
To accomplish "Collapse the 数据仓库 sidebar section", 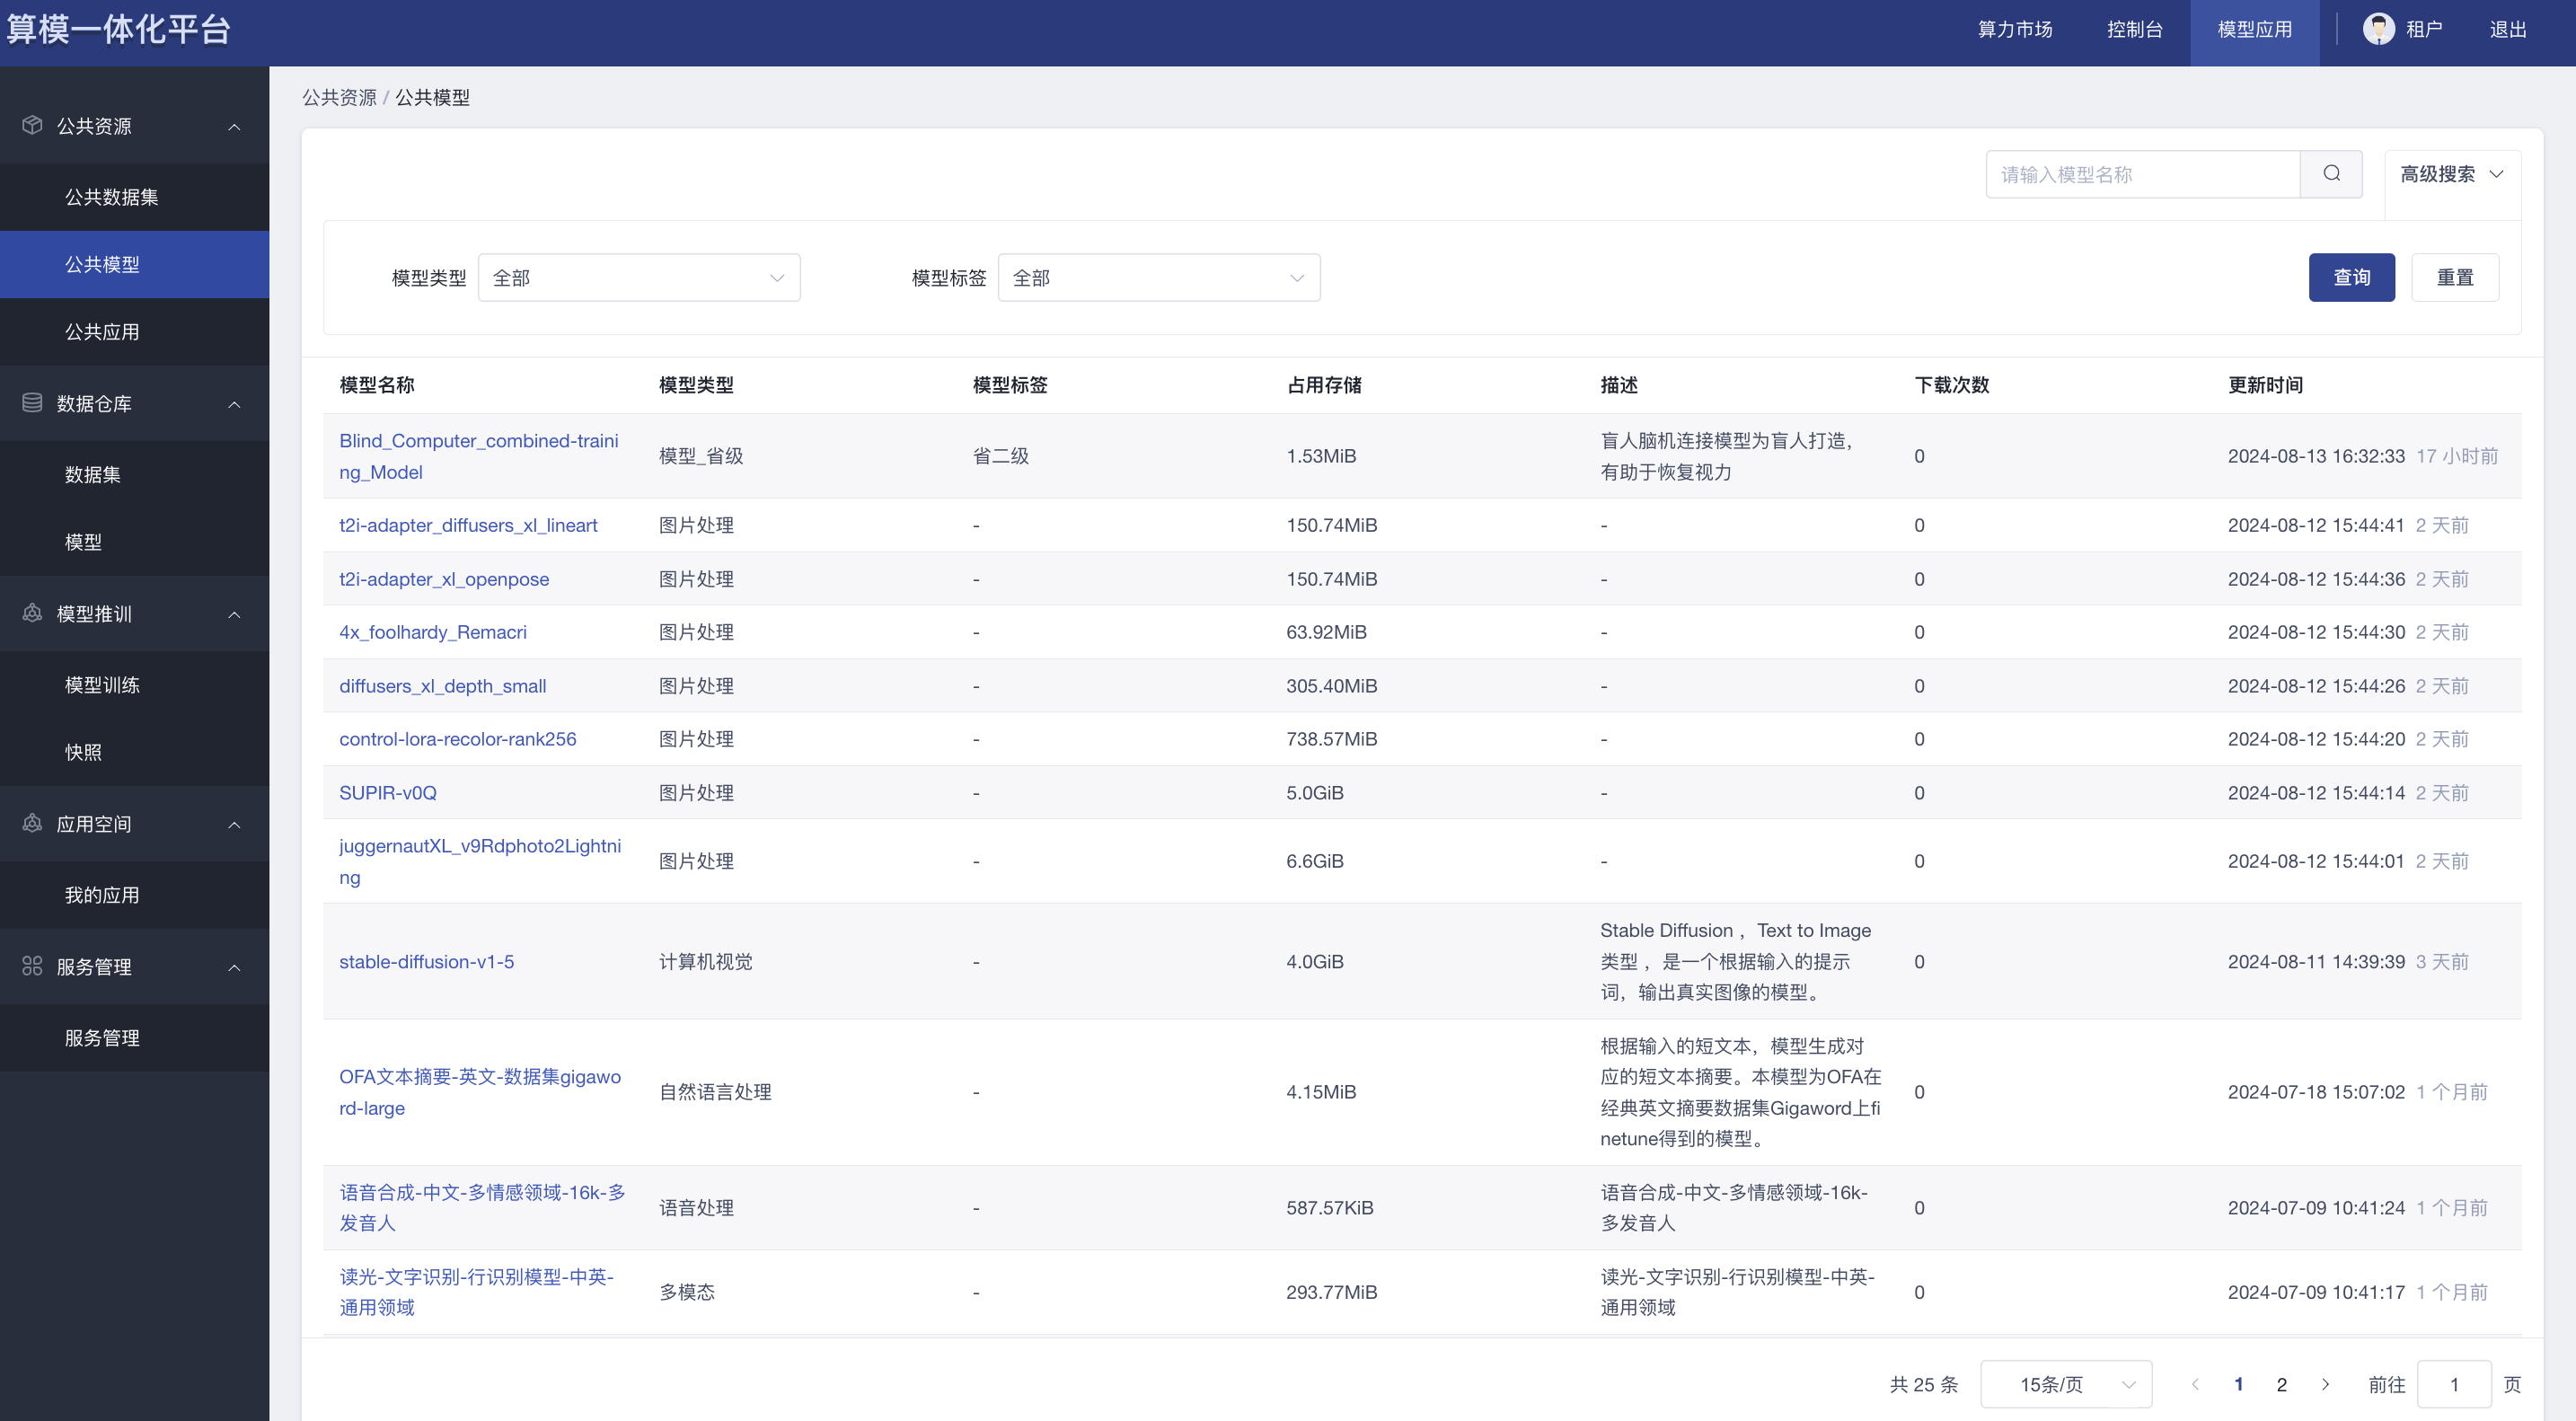I will tap(234, 404).
